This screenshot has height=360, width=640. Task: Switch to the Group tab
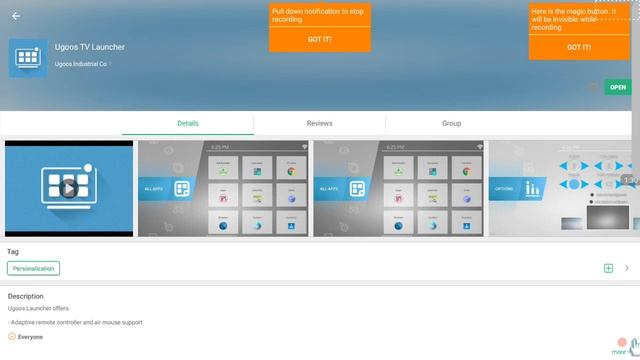(451, 123)
